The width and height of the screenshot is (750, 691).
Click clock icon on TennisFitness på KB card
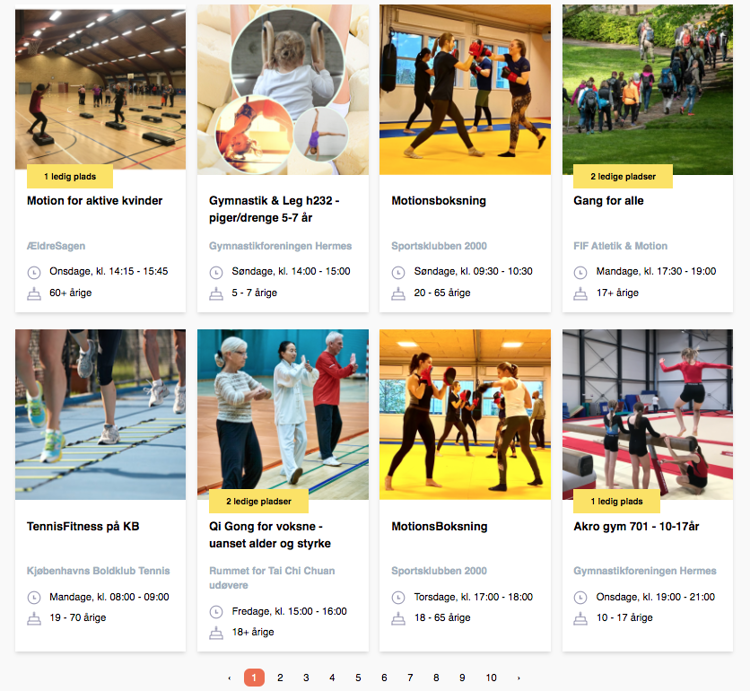(34, 597)
